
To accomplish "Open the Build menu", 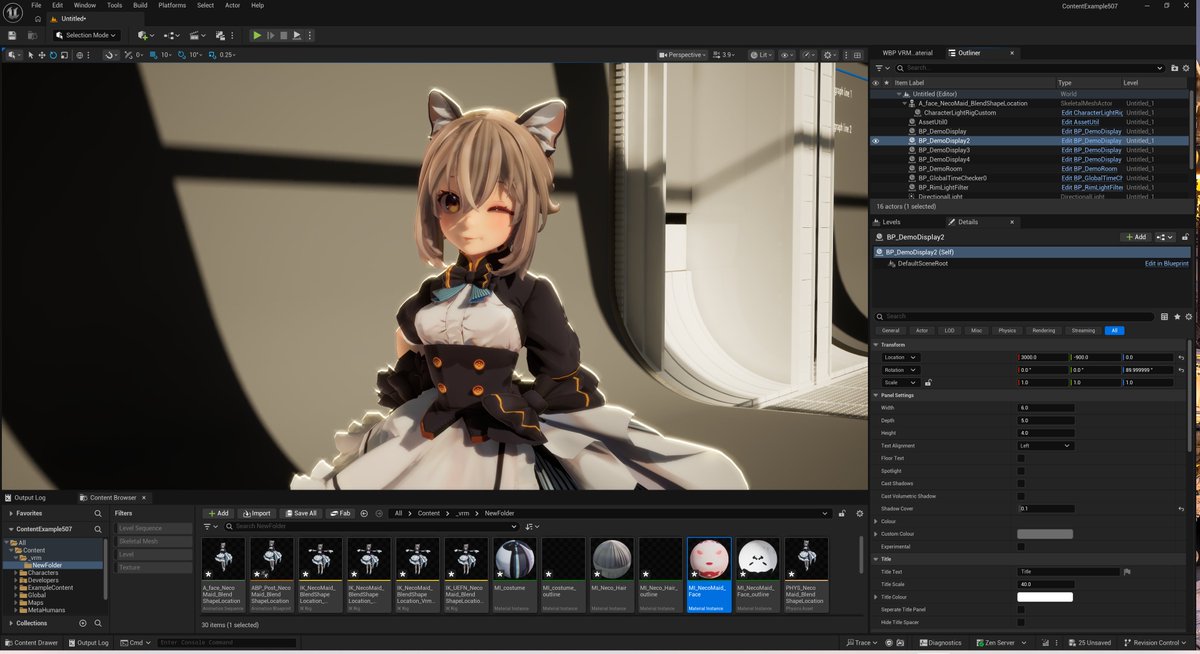I will pos(140,5).
